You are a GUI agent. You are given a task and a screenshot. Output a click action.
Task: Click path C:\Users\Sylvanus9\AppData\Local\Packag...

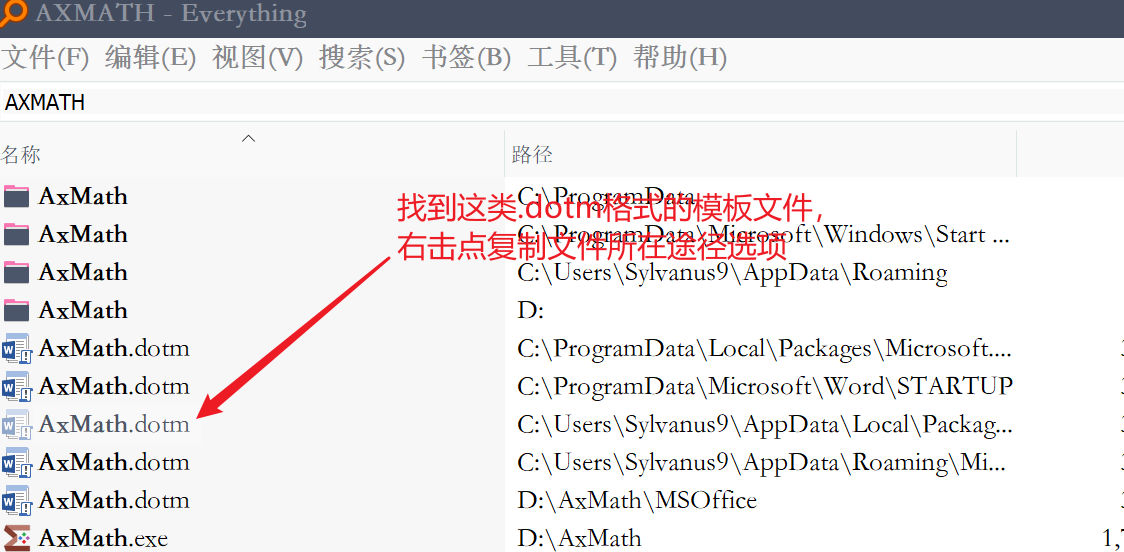pyautogui.click(x=765, y=424)
